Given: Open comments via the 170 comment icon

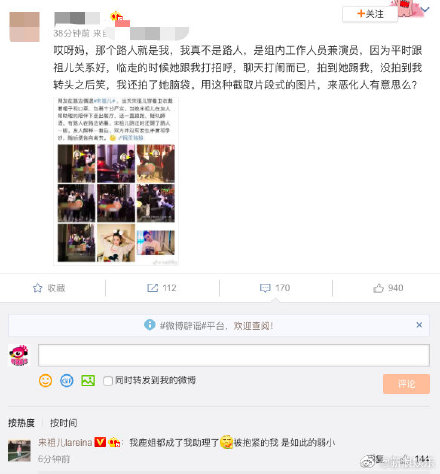Looking at the screenshot, I should coord(265,288).
